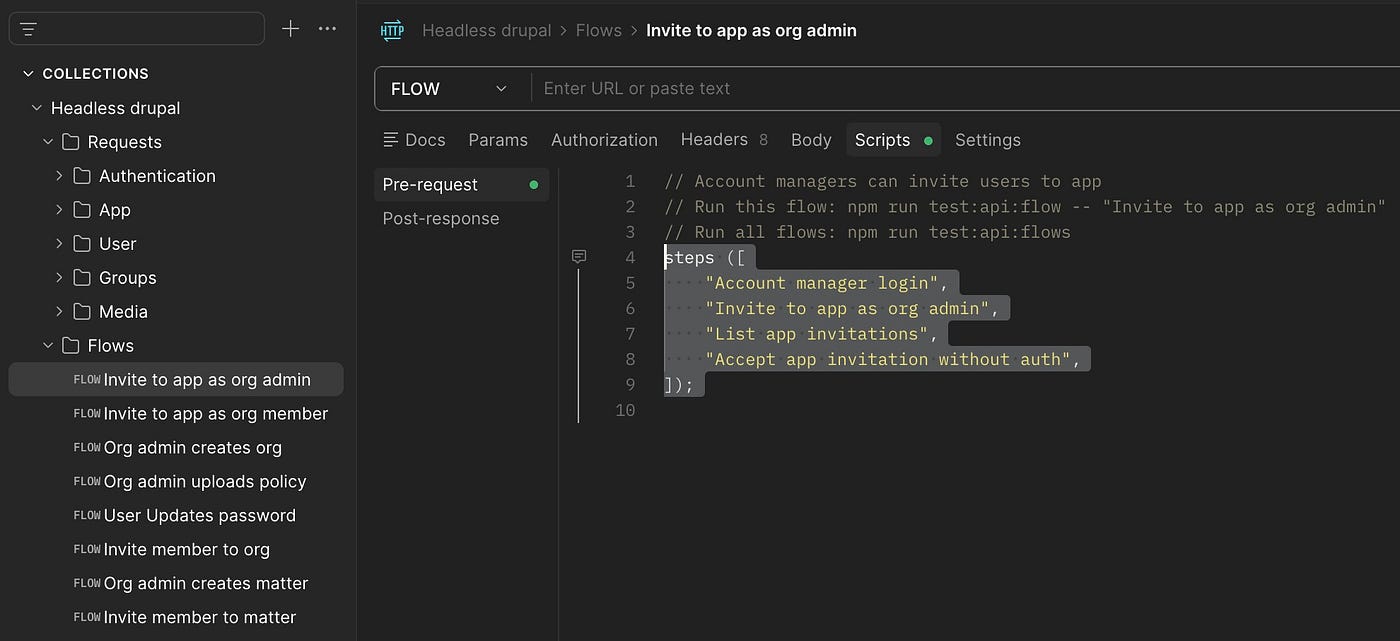Click FLOW badge beside Org admin creates org
The width and height of the screenshot is (1400, 641).
(87, 448)
